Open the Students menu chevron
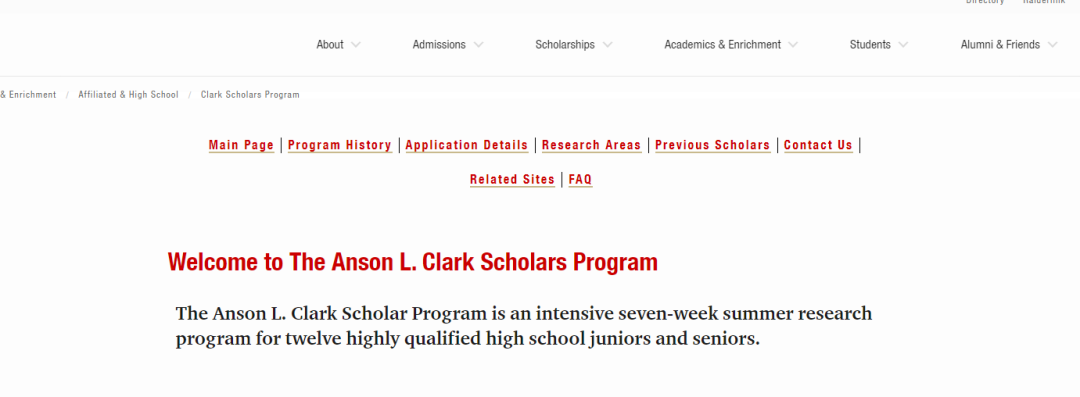The image size is (1080, 397). pos(903,45)
